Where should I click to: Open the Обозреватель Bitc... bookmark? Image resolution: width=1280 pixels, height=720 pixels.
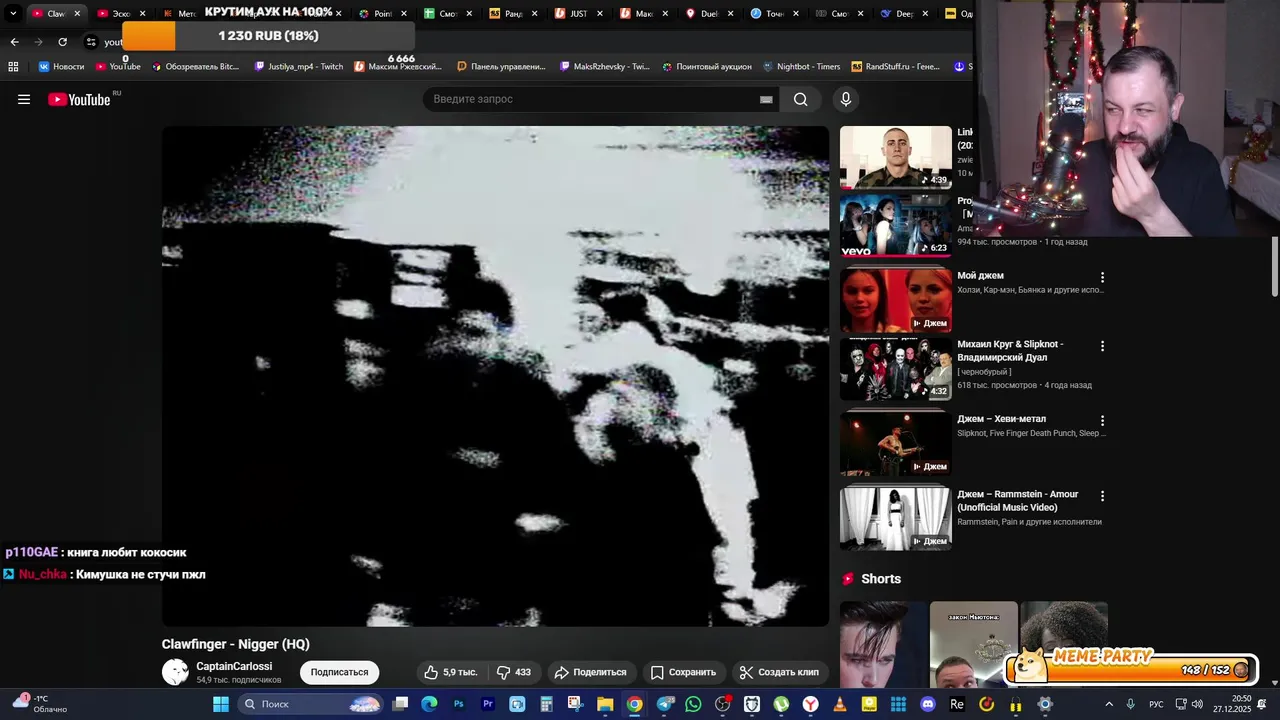tap(195, 66)
